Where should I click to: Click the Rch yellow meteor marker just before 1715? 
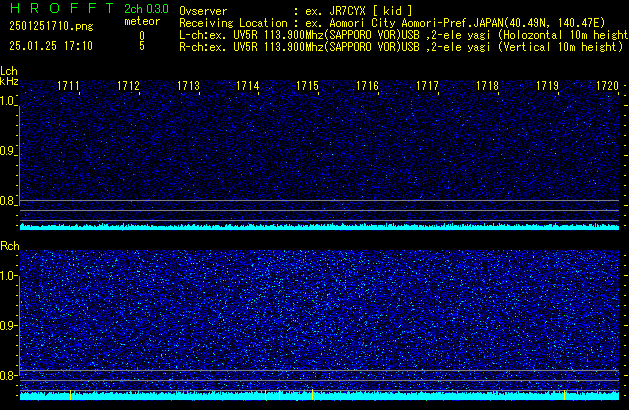[x=312, y=395]
